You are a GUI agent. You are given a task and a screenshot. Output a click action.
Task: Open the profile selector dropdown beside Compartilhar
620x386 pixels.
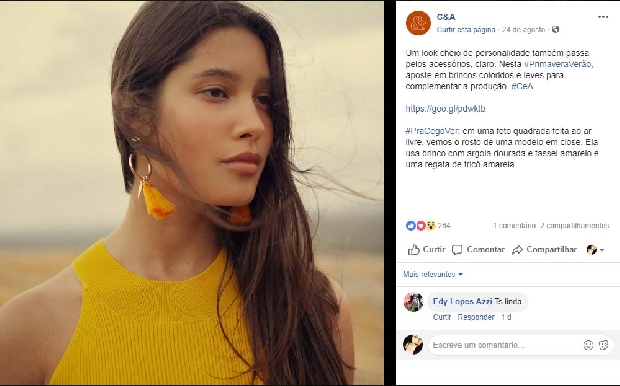pos(595,250)
